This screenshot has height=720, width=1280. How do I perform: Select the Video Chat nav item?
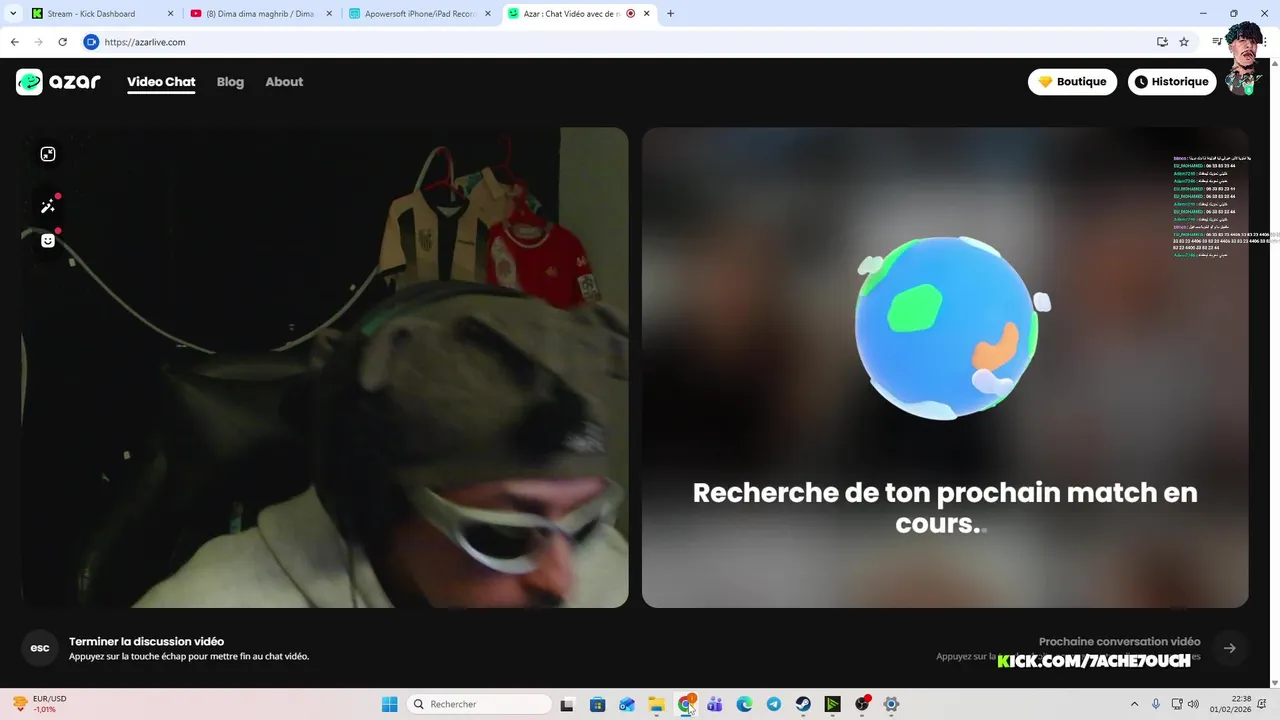[x=161, y=82]
